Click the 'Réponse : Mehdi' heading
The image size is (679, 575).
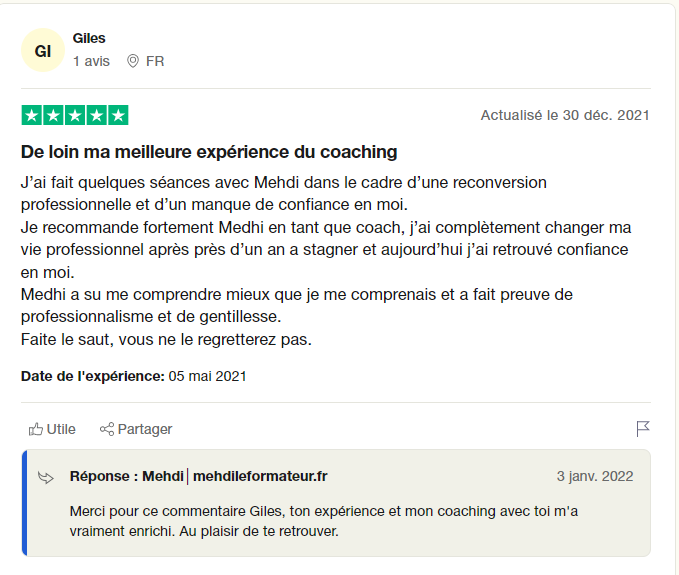point(125,476)
